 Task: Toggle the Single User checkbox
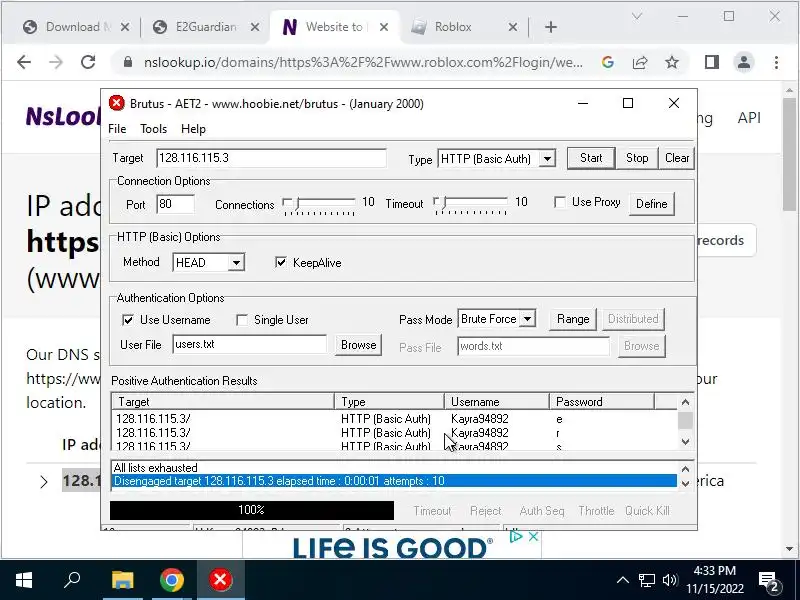pos(242,320)
